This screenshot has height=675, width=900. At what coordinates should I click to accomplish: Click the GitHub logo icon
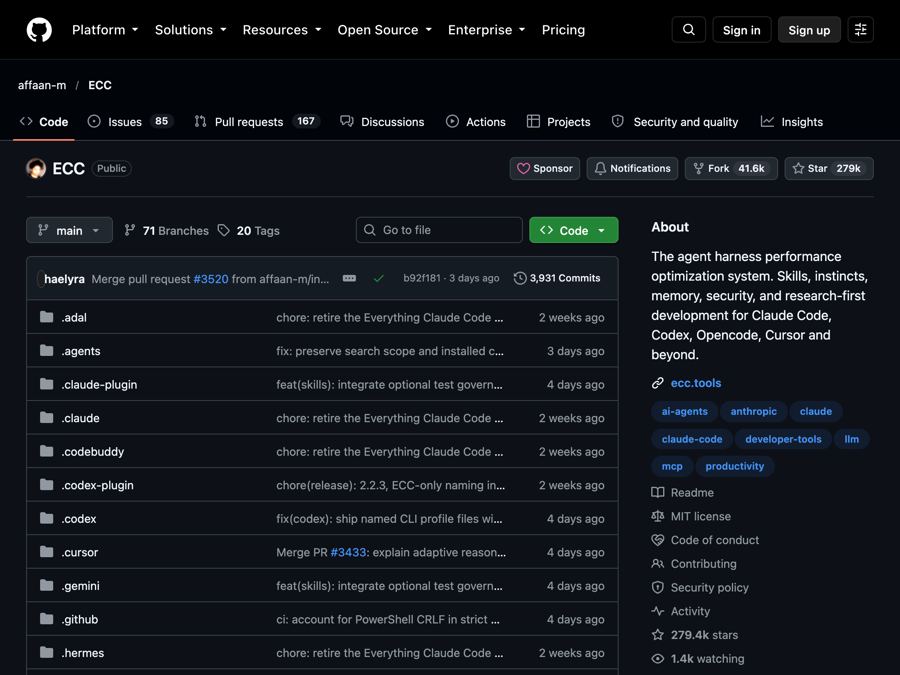[39, 30]
